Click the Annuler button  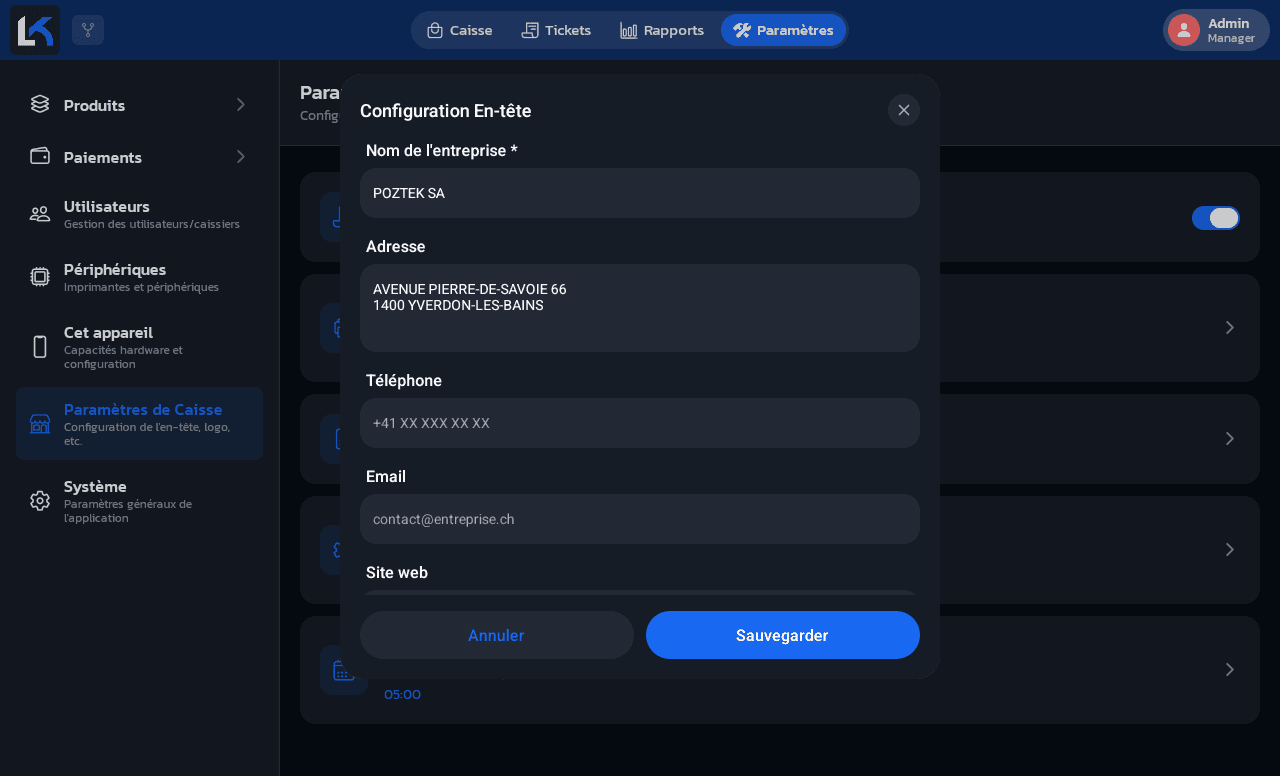497,635
